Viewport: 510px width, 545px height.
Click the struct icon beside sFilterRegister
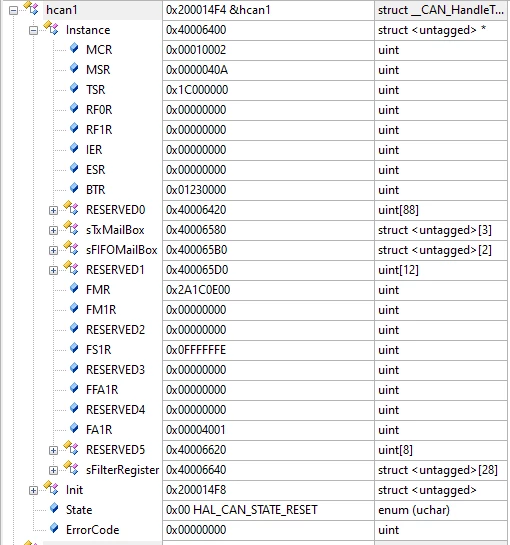pos(71,468)
